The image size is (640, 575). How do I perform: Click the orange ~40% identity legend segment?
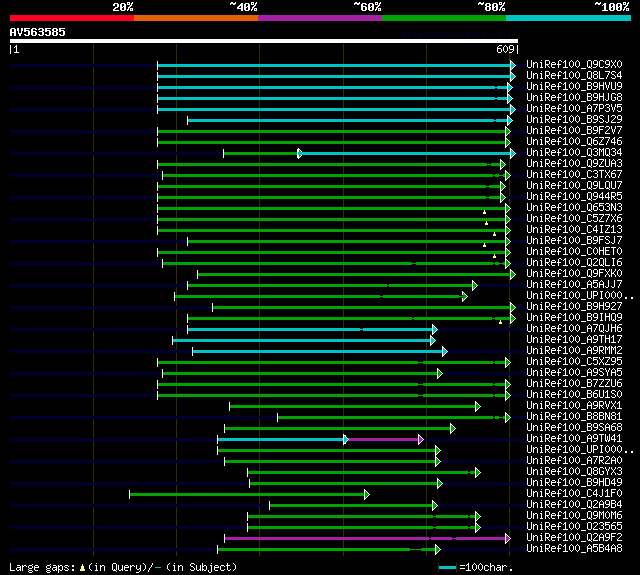pos(196,18)
